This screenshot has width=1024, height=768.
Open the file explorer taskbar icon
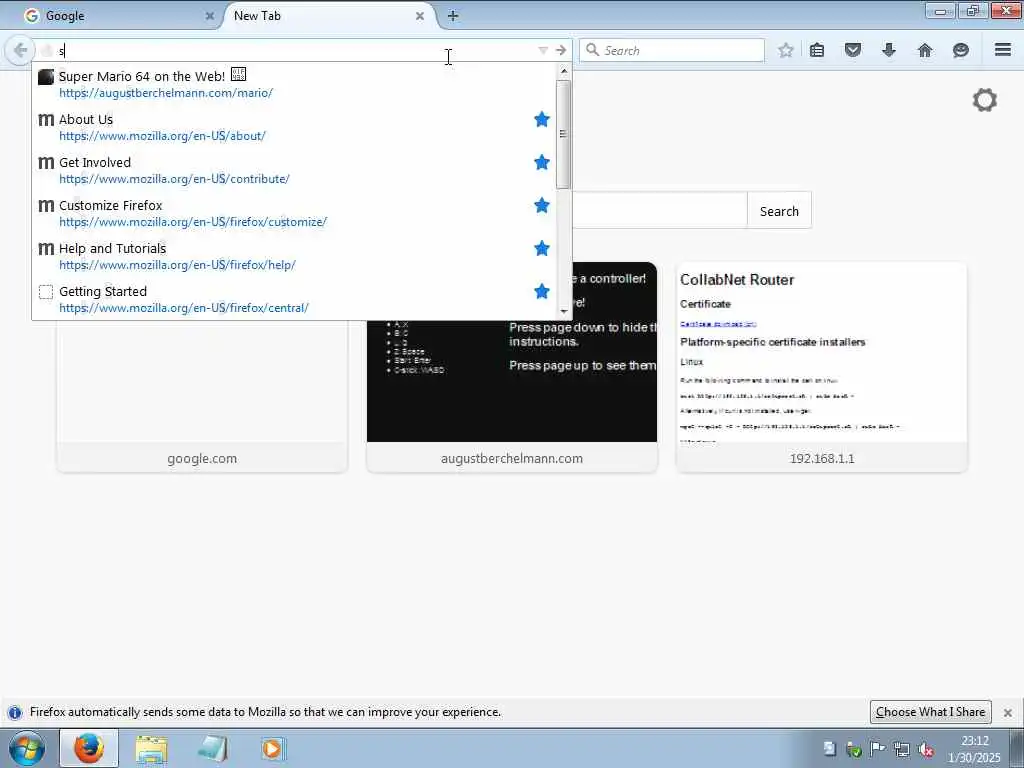tap(152, 749)
